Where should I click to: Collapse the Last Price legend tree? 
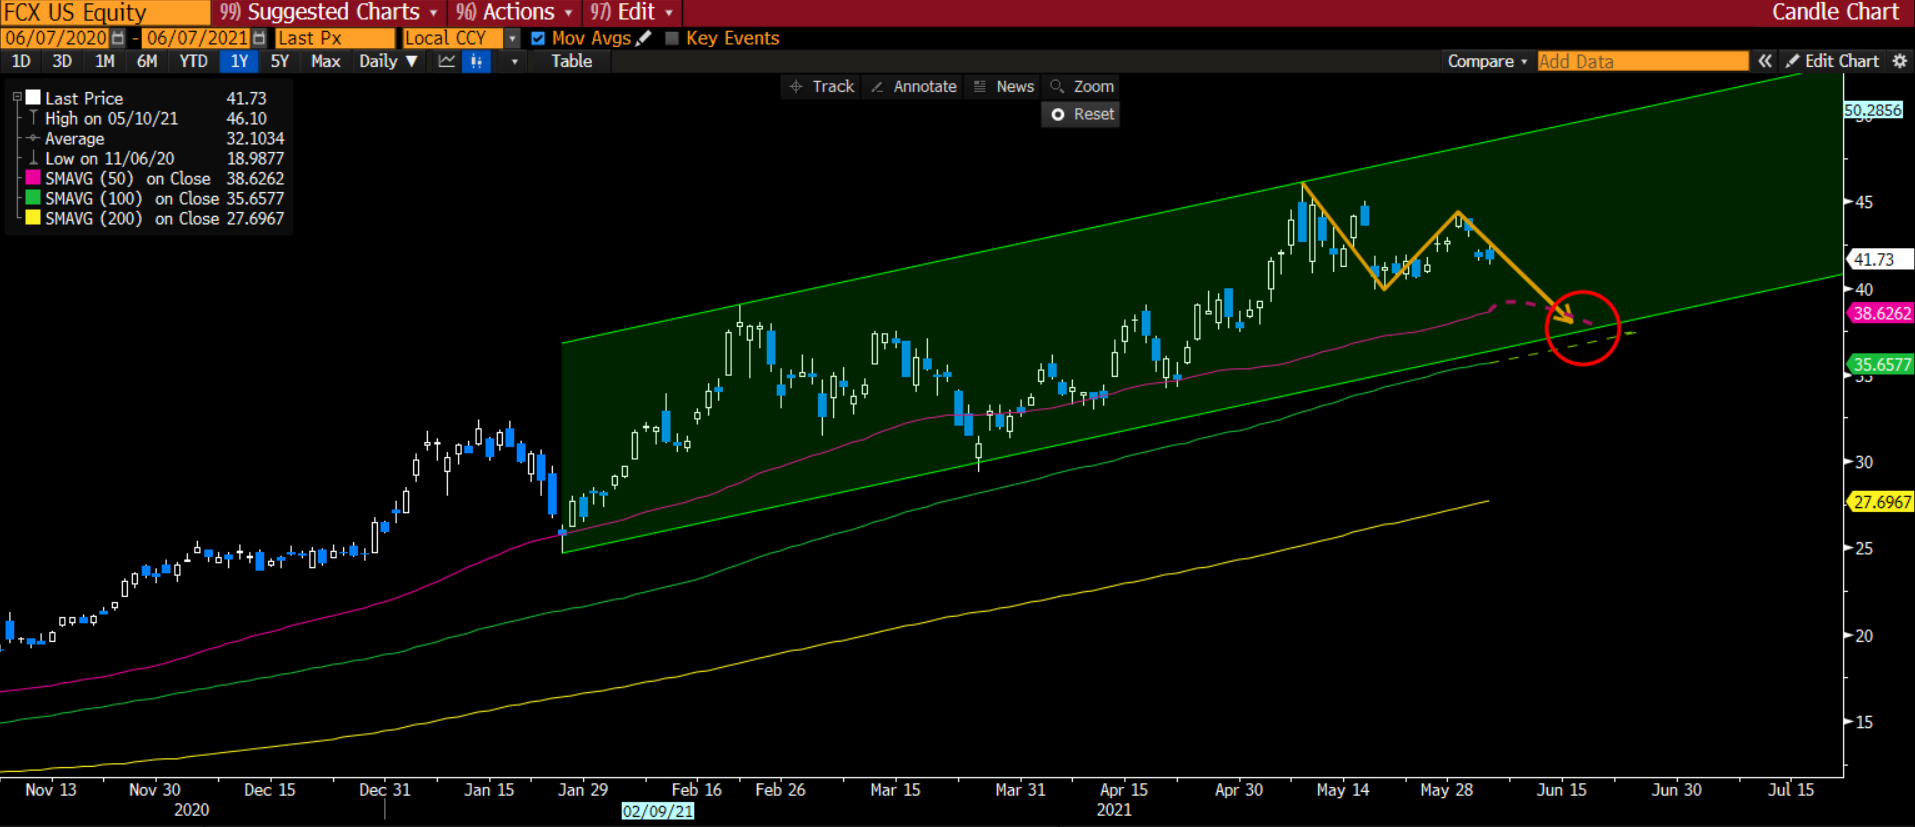click(16, 98)
